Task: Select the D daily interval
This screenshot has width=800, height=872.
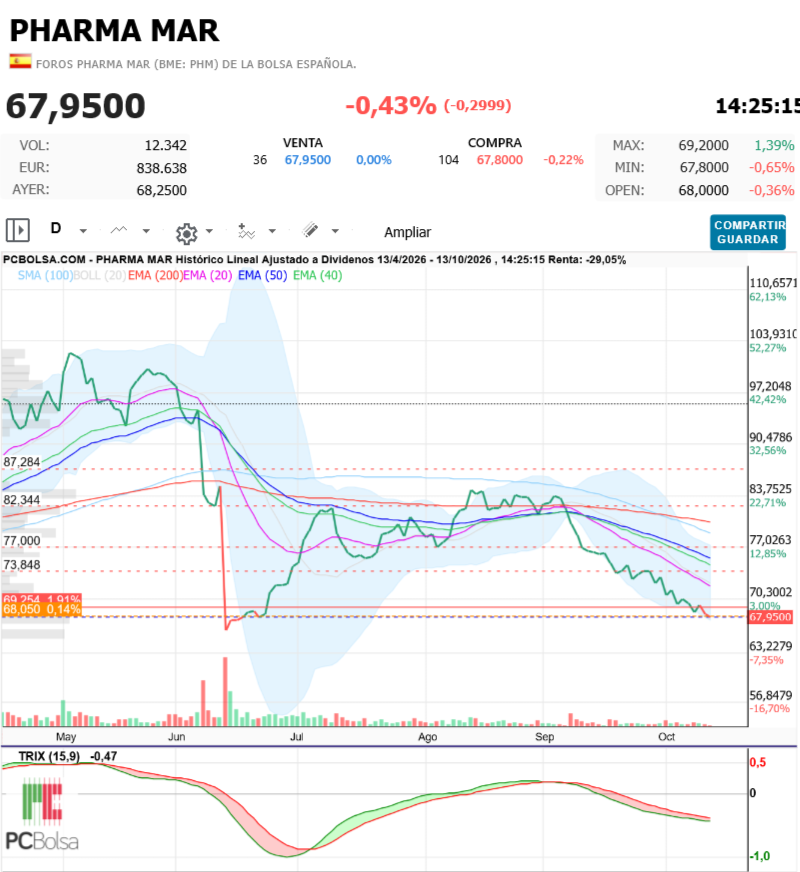Action: (56, 229)
